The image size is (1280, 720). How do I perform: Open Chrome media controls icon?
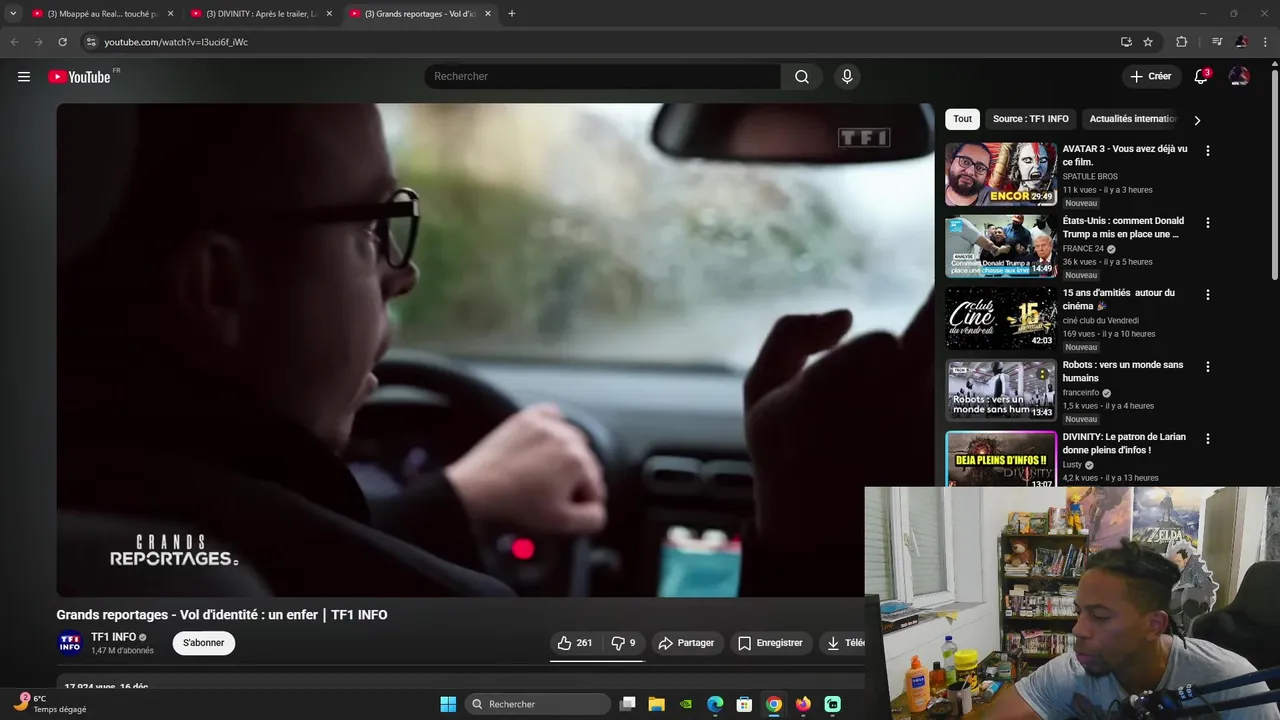(x=1217, y=42)
